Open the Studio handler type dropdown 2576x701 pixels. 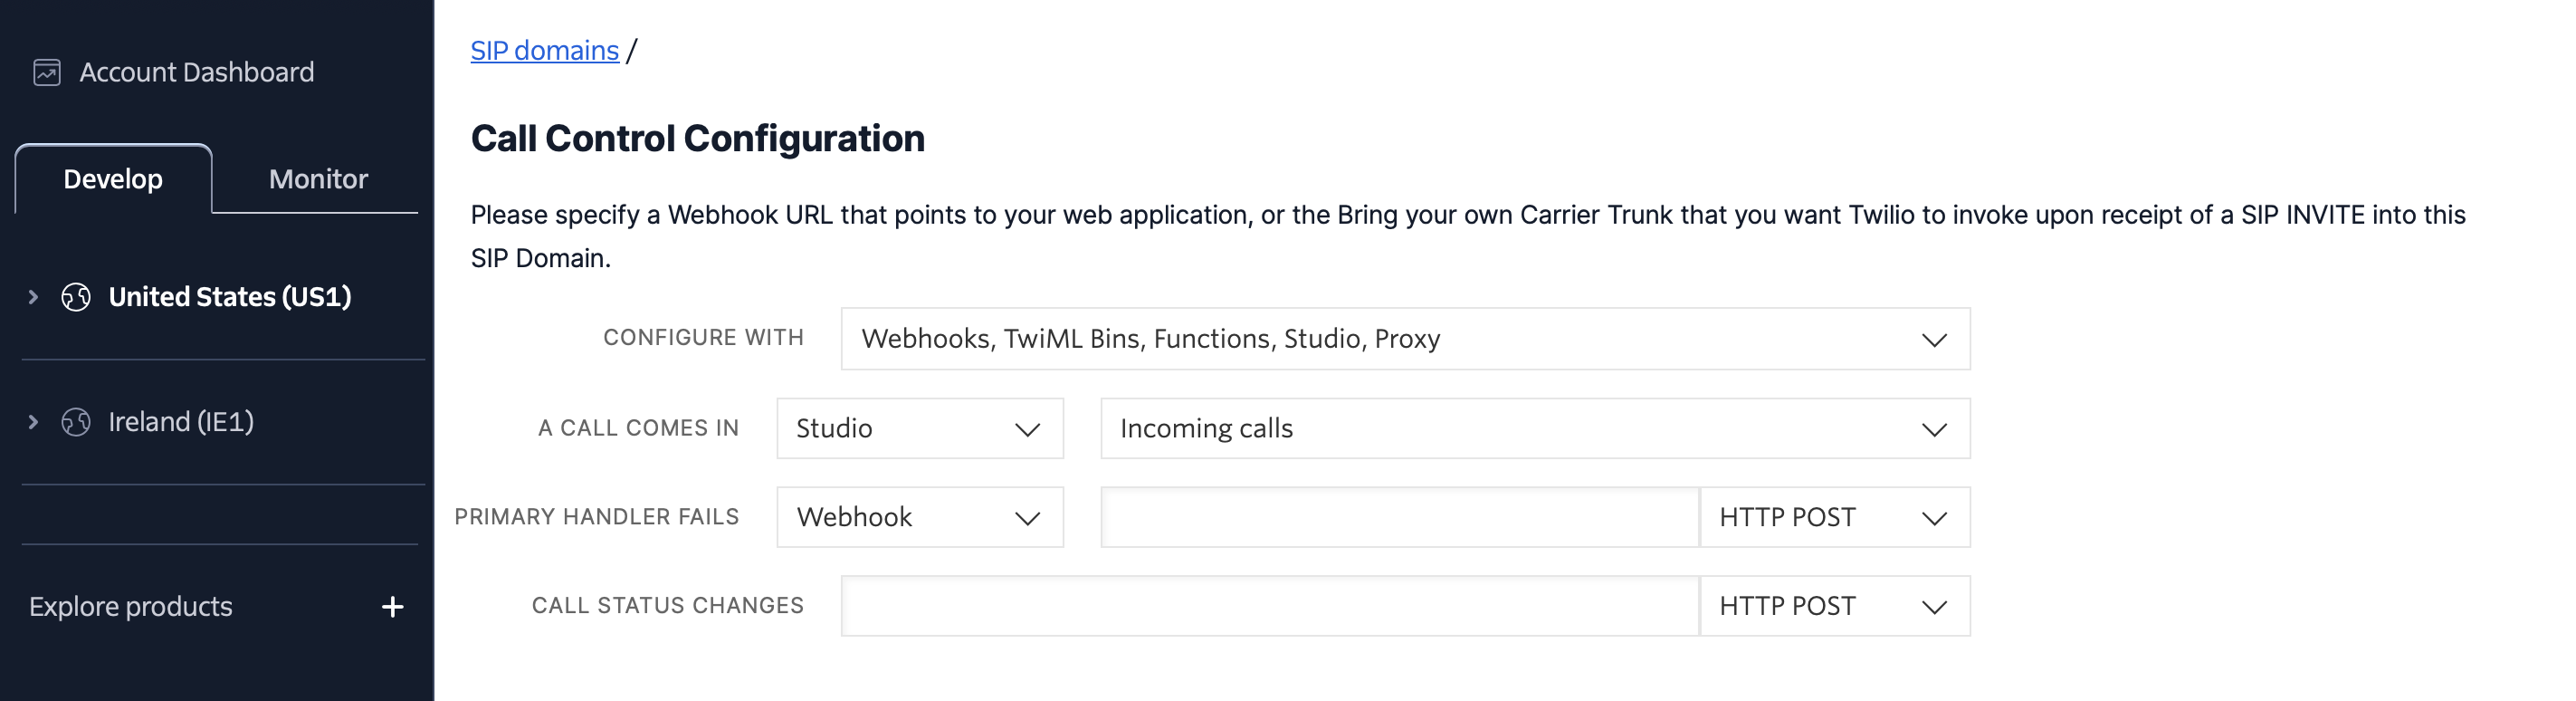(x=919, y=428)
